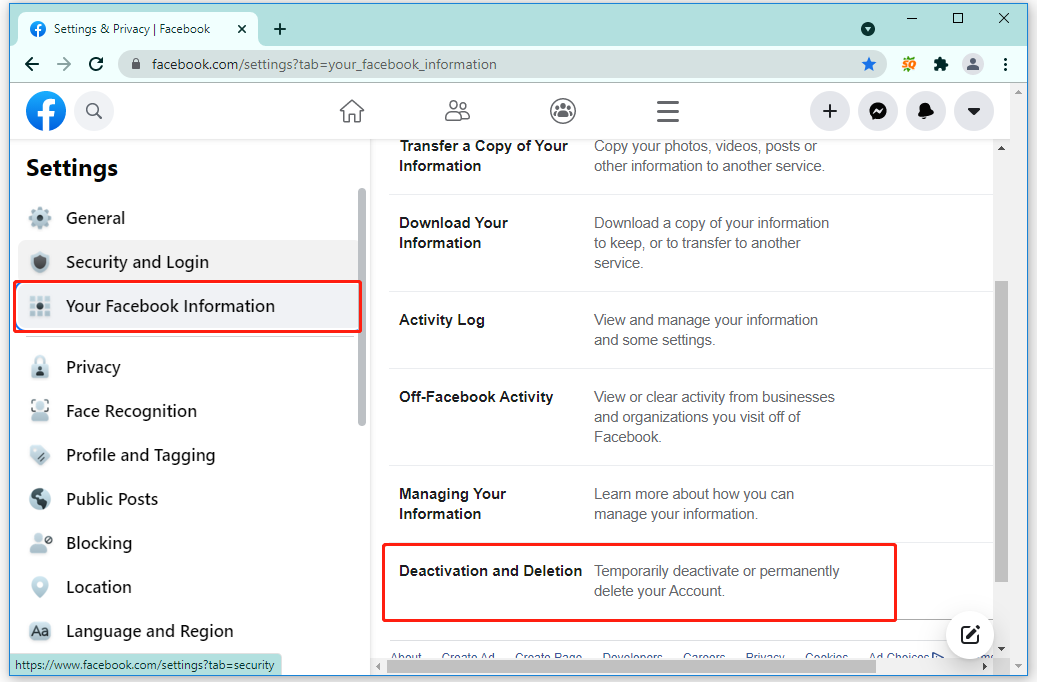The width and height of the screenshot is (1037, 682).
Task: Click the Profile and Tagging tag icon
Action: tap(40, 455)
